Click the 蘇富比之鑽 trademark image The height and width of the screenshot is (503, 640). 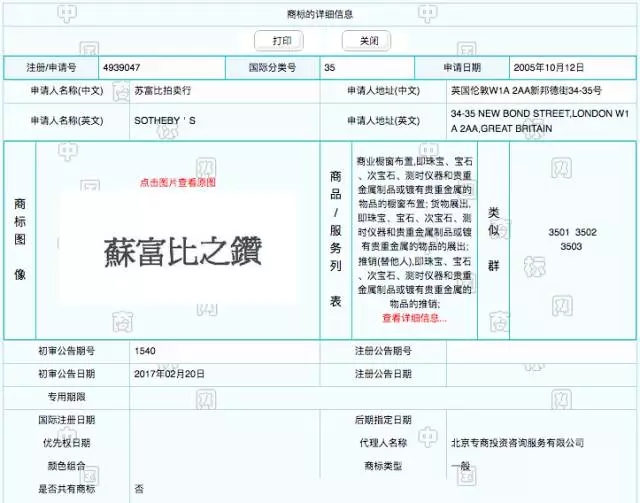tap(178, 249)
